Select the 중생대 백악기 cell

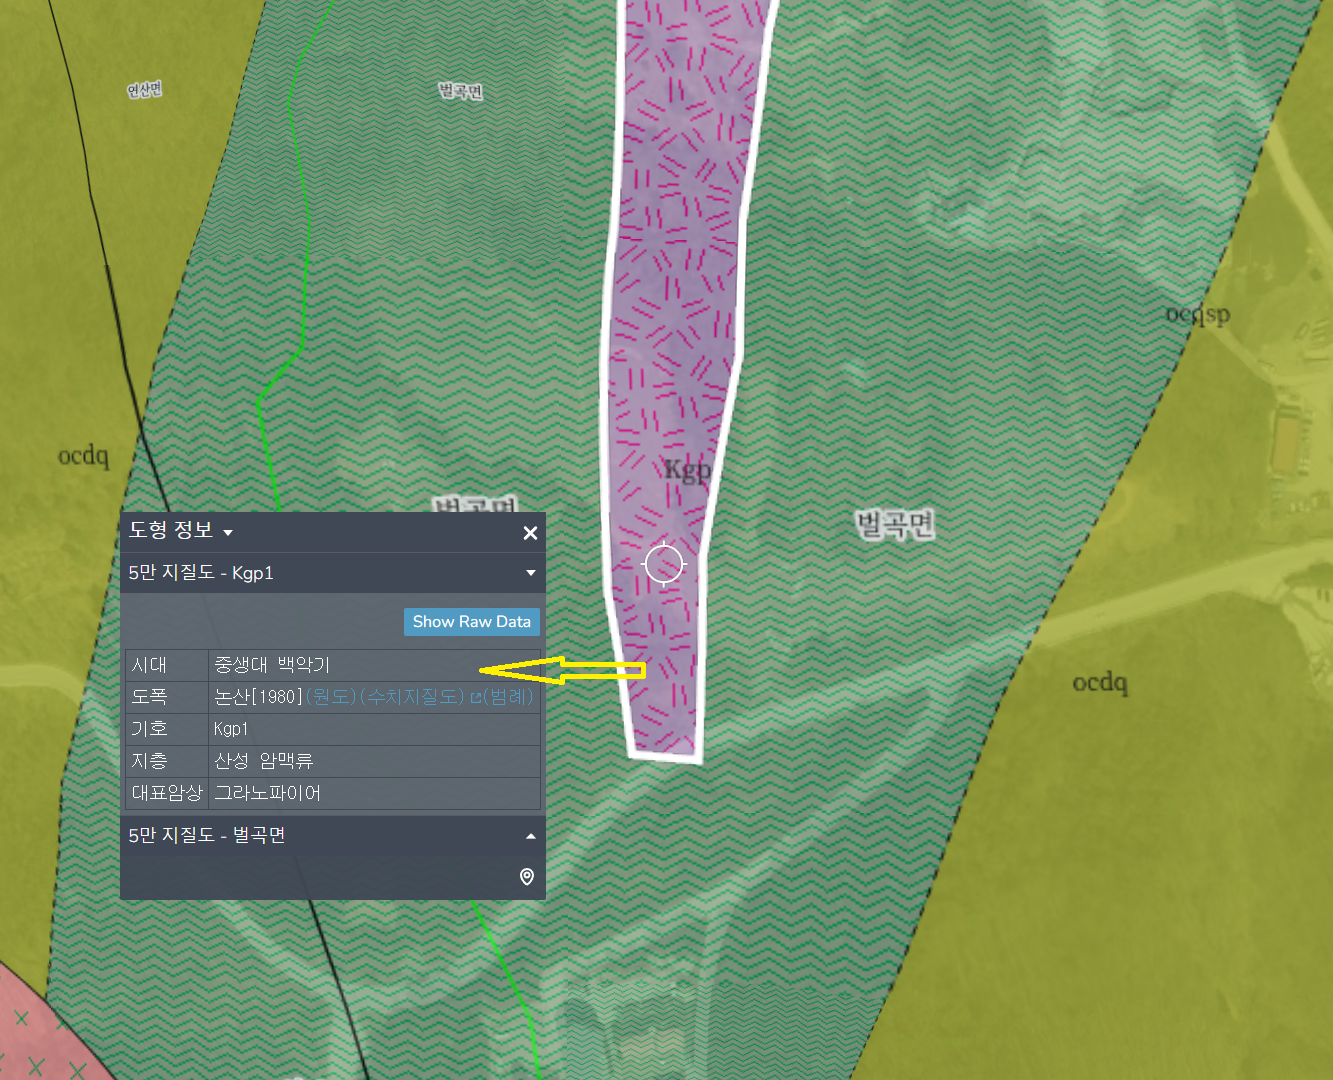tap(374, 665)
